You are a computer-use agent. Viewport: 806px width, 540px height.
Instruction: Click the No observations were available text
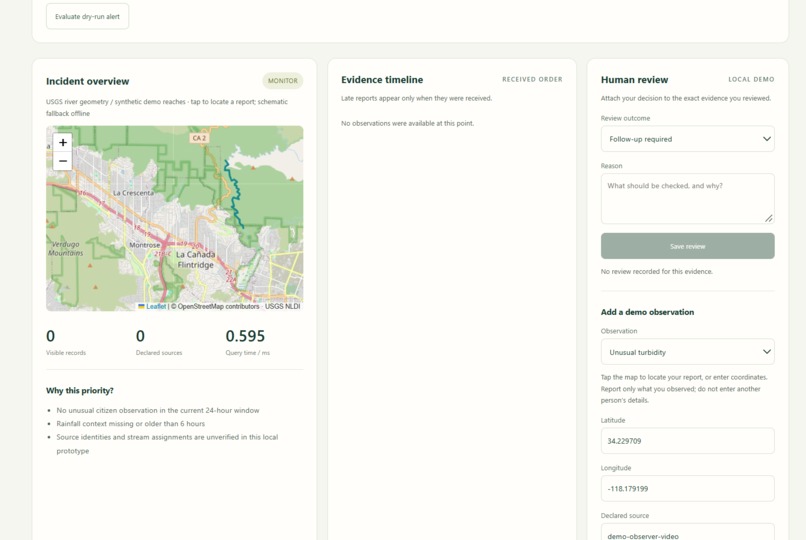408,123
